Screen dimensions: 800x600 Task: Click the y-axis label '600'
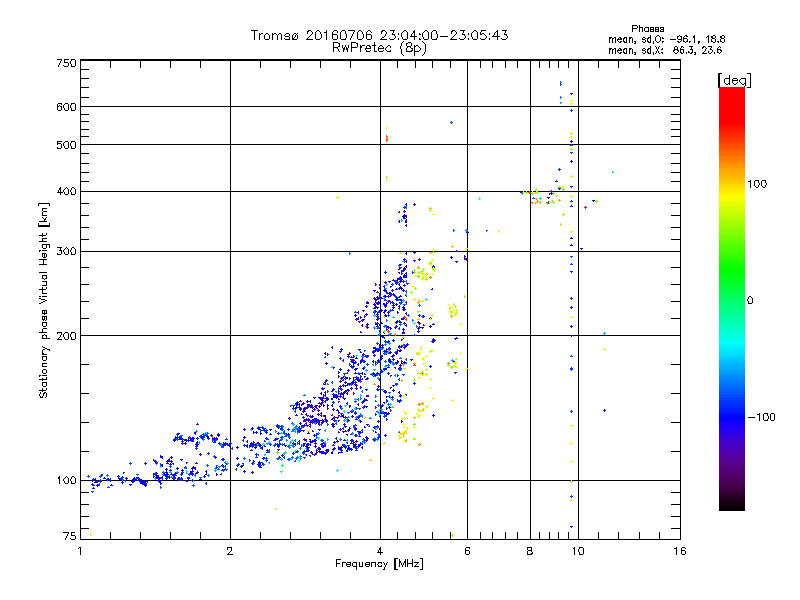[67, 107]
